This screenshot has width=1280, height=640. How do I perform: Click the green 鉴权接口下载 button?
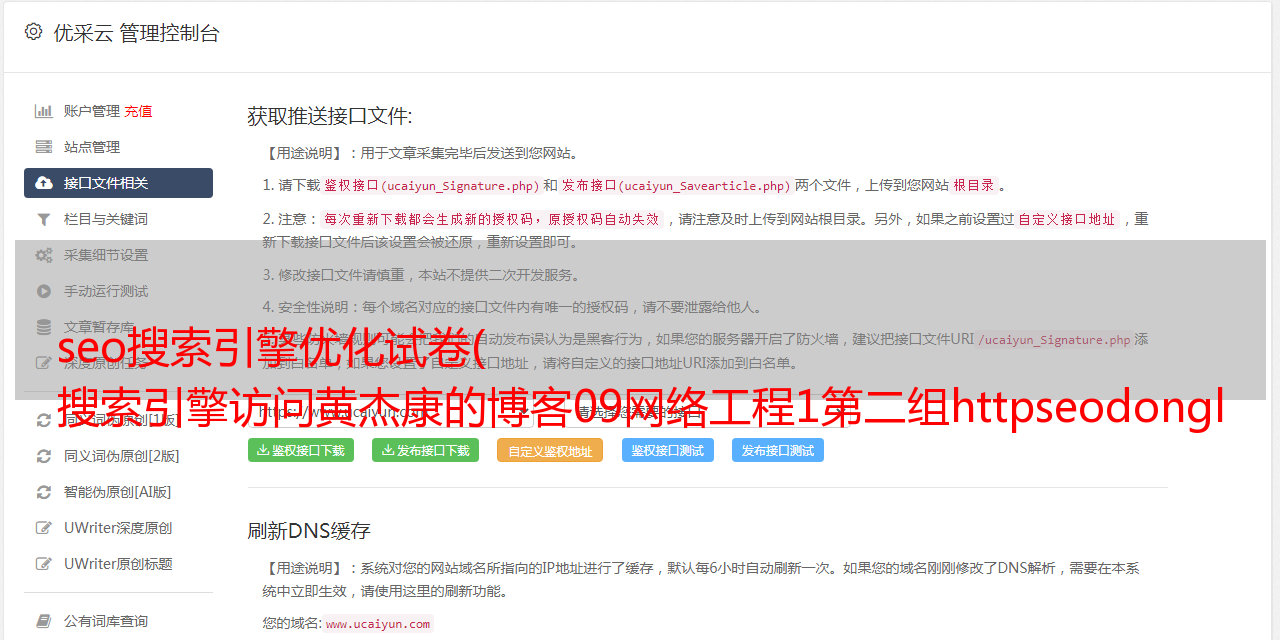point(300,450)
